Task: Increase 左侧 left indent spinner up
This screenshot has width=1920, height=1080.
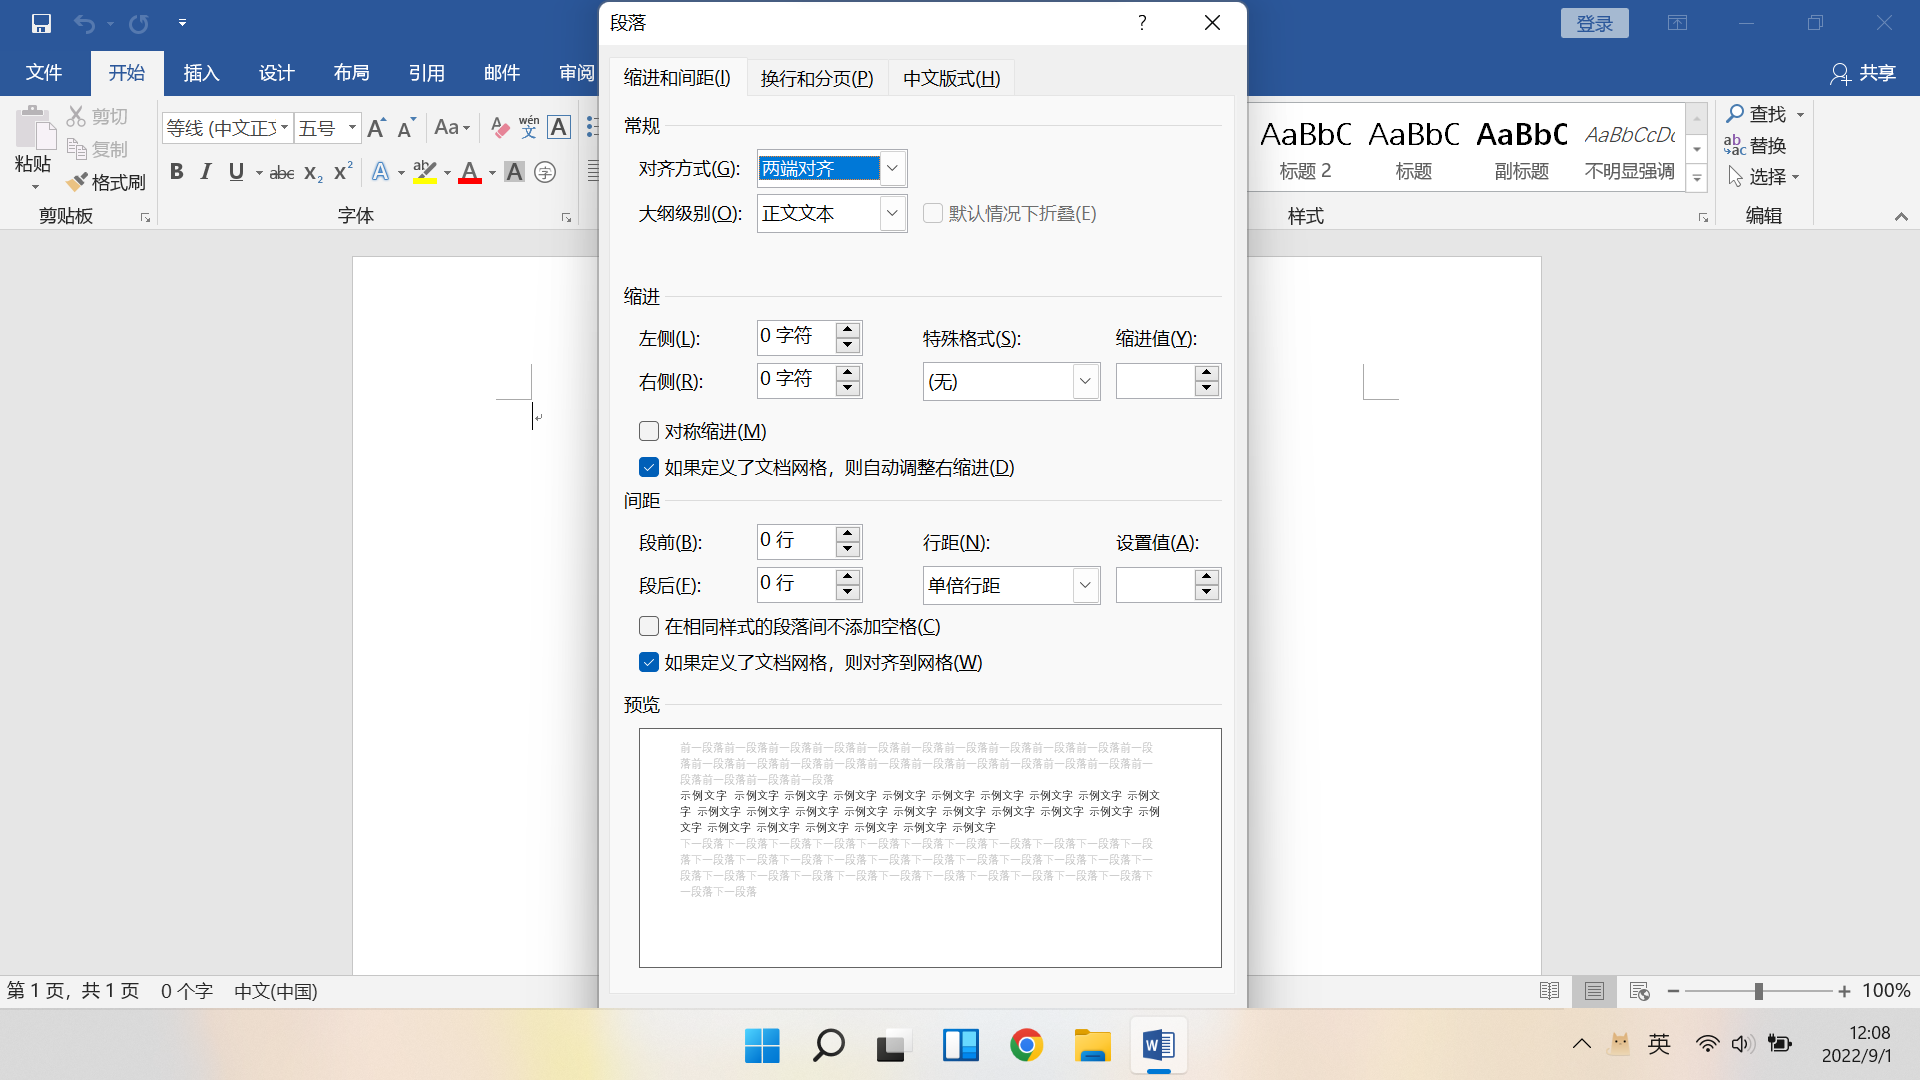Action: [848, 330]
